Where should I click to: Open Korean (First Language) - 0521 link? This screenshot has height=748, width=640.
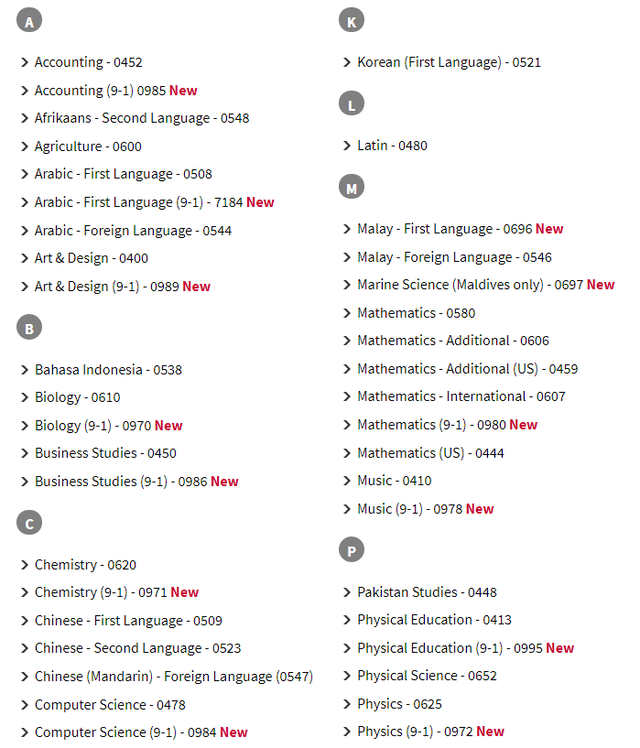449,62
